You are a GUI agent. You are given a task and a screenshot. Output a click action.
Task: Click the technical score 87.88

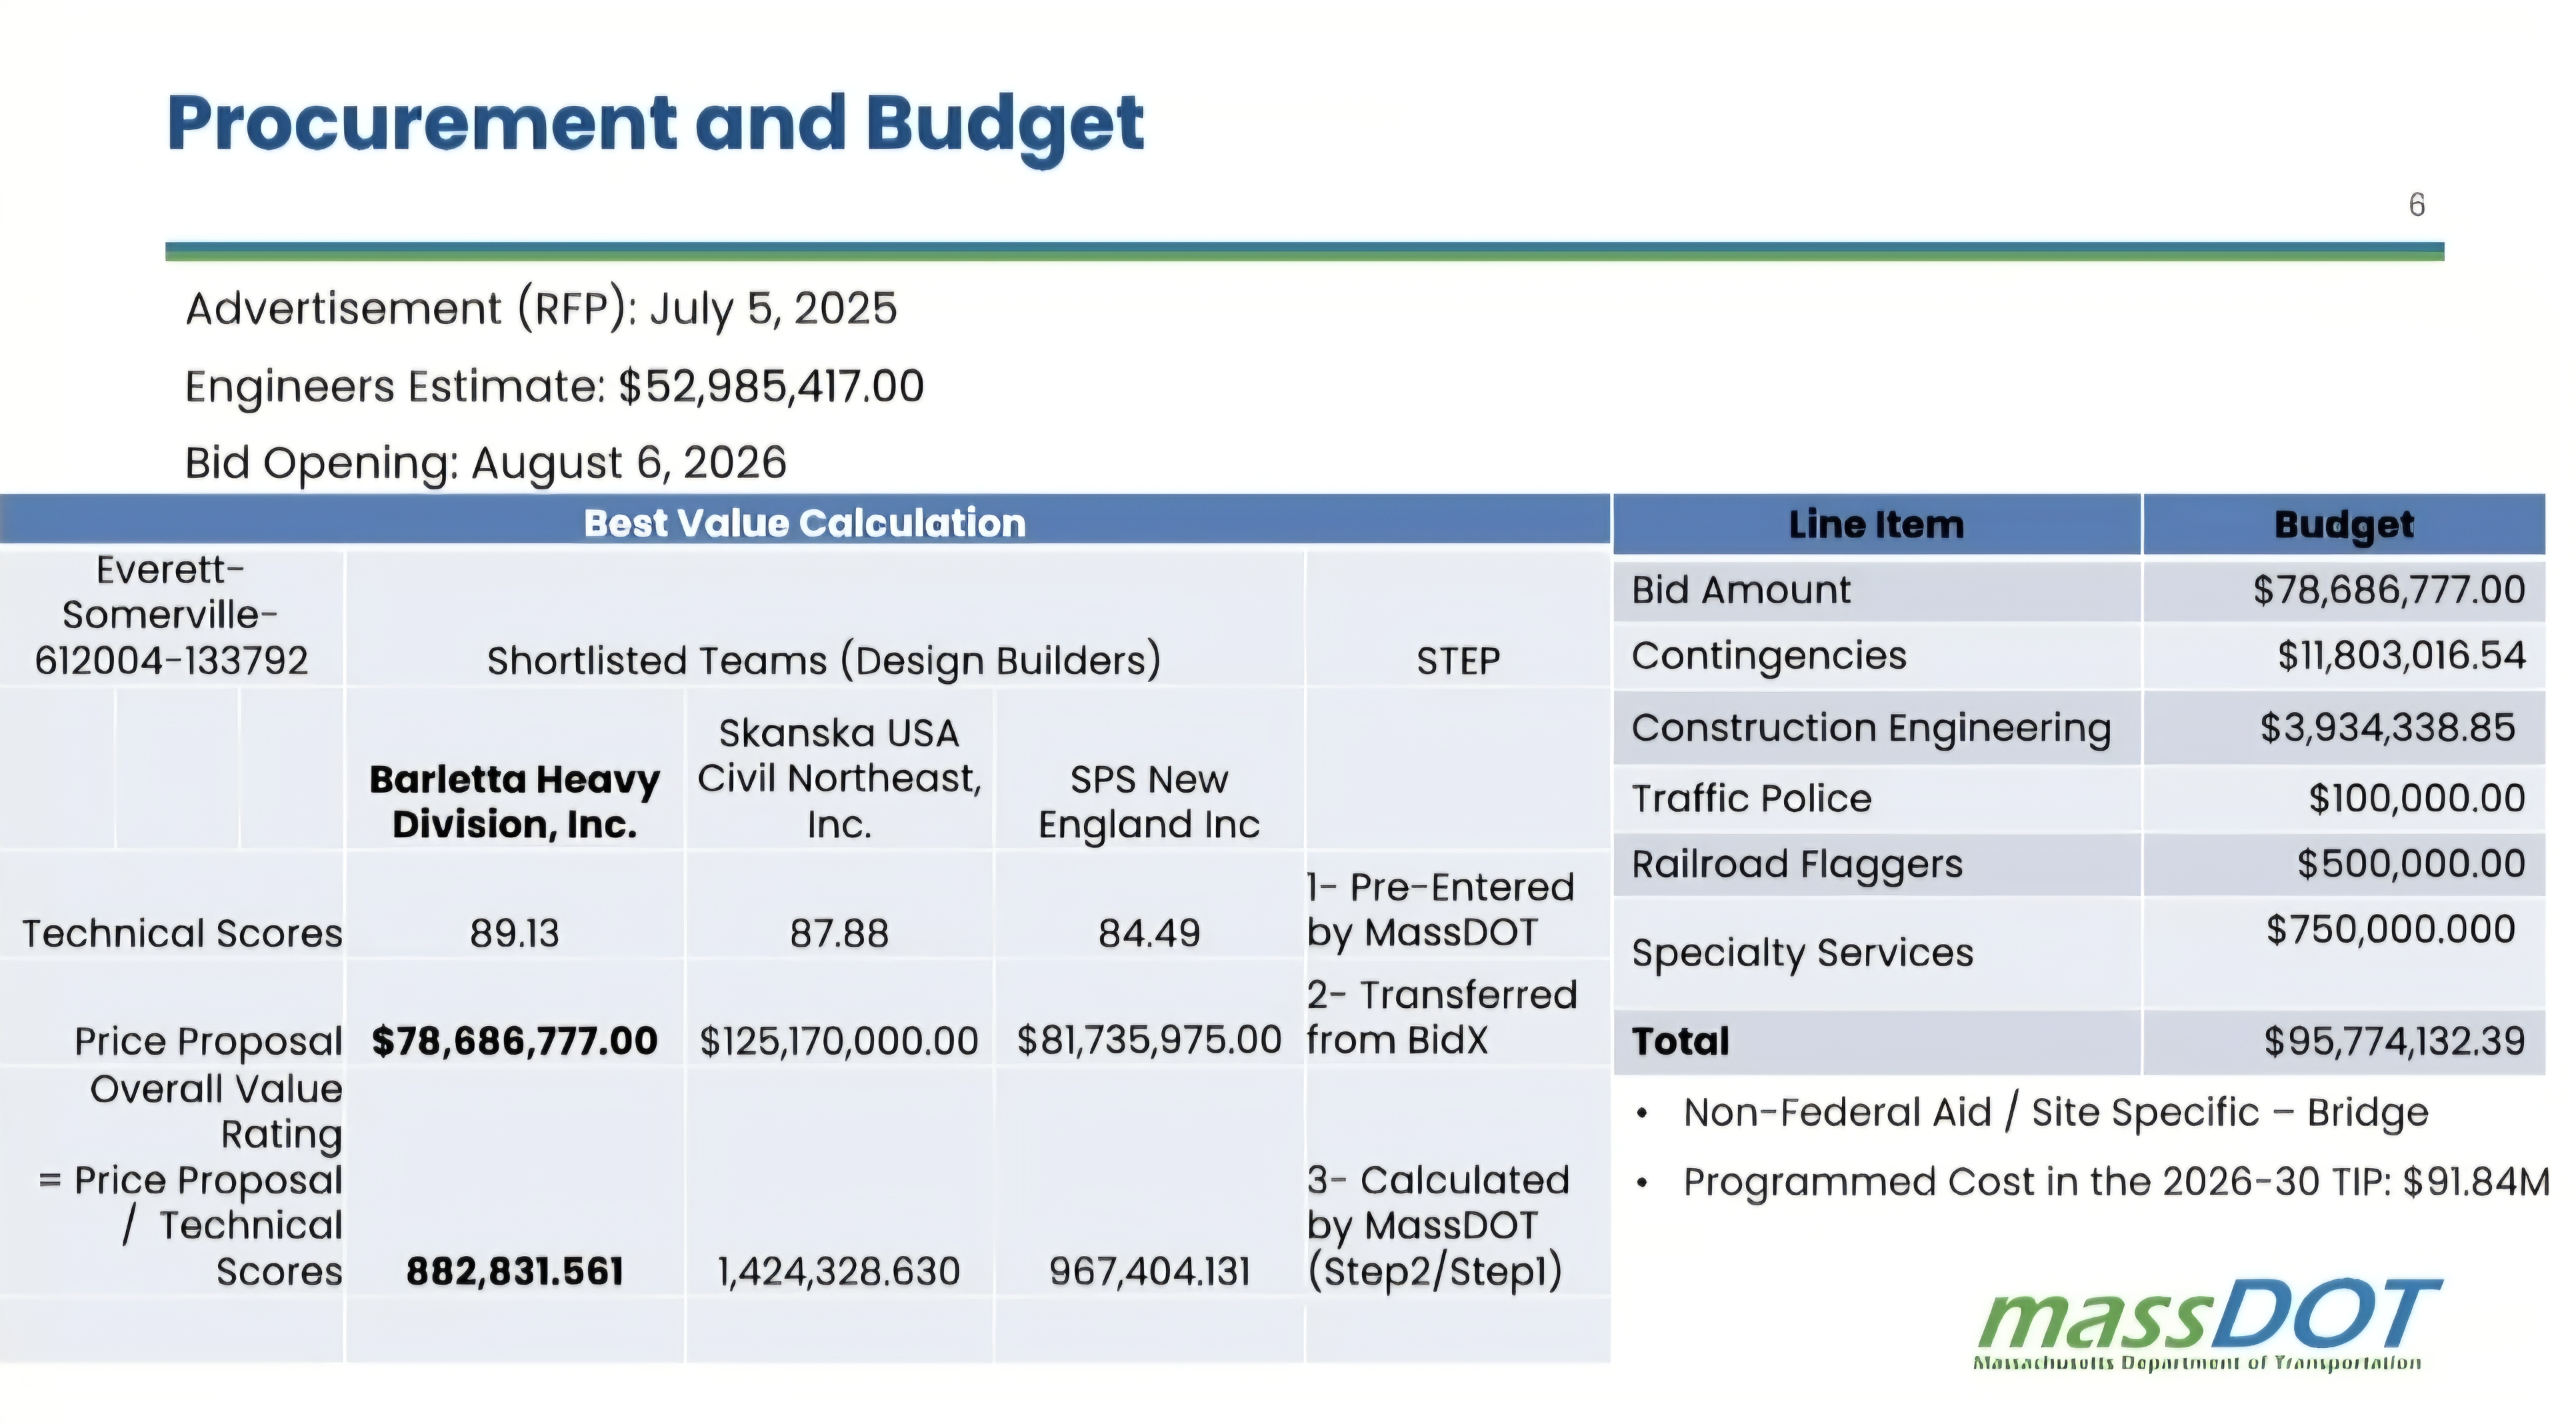tap(839, 934)
